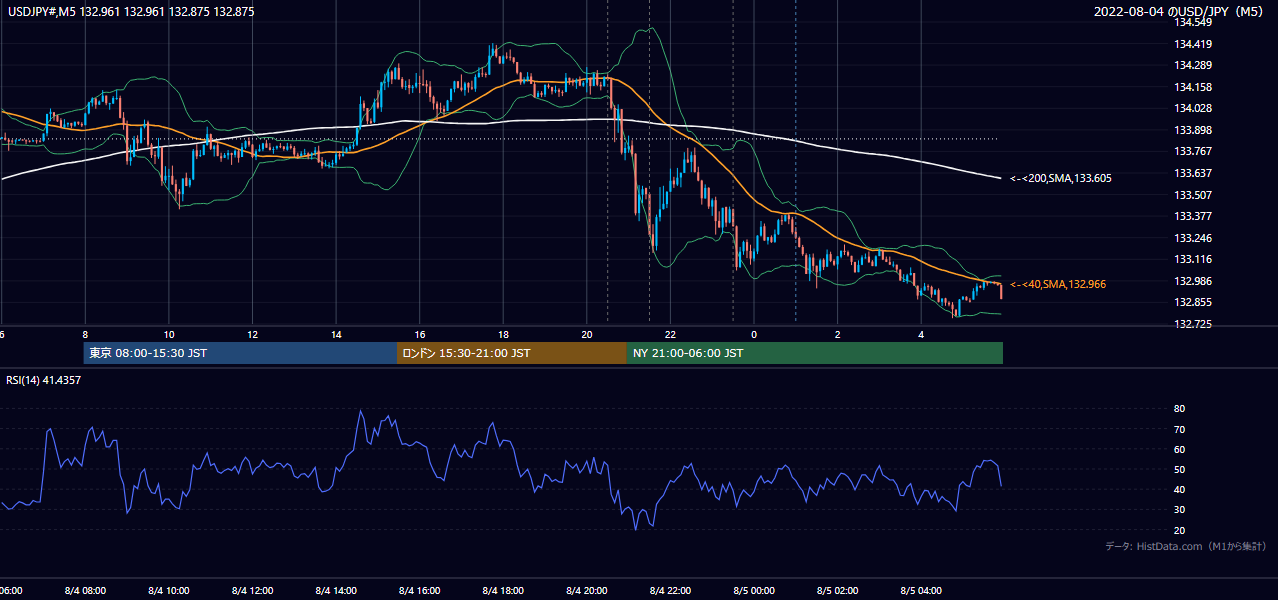The height and width of the screenshot is (600, 1278).
Task: Click price axis value 132.986
Action: [1192, 281]
